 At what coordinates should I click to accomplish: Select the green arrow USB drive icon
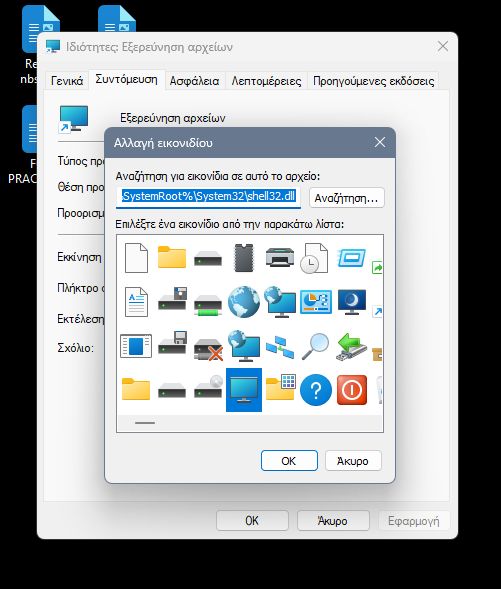coord(351,346)
